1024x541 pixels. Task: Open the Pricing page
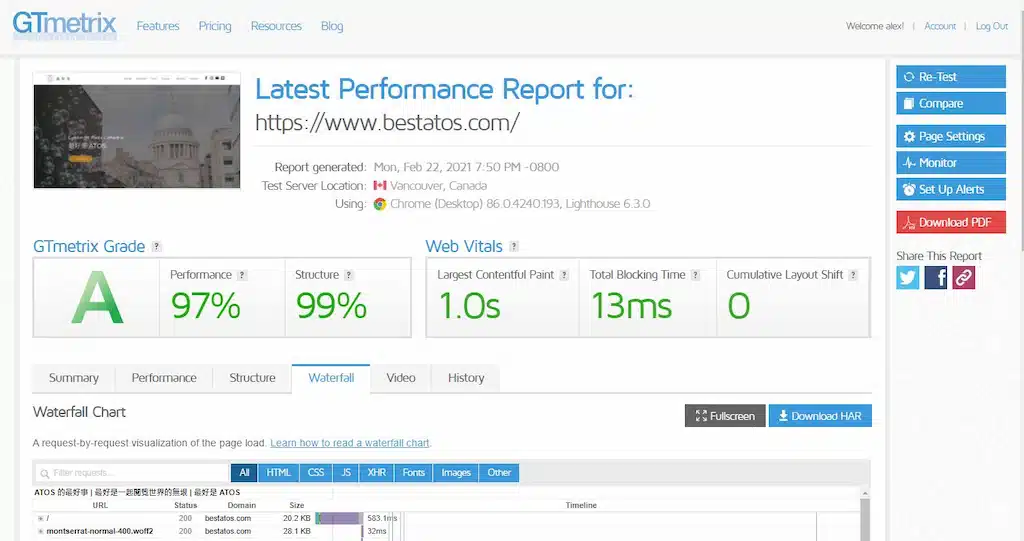coord(215,26)
